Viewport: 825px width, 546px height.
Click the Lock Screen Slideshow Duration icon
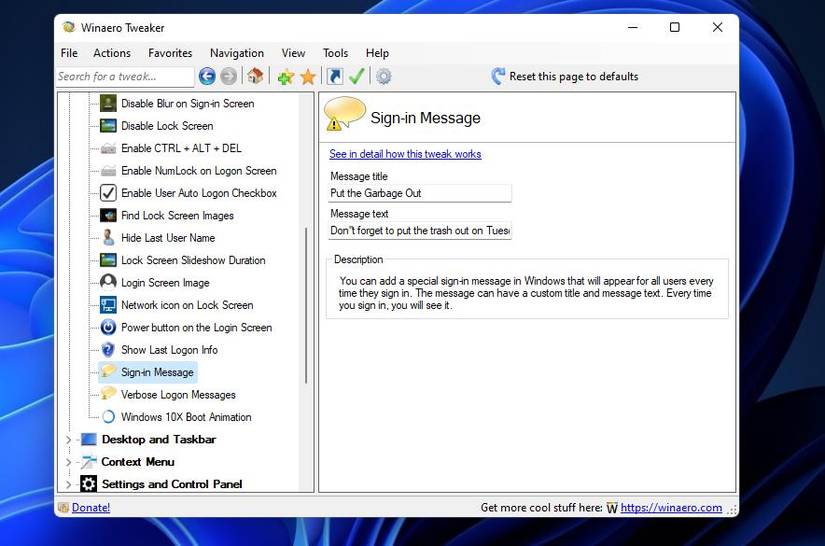pyautogui.click(x=108, y=260)
